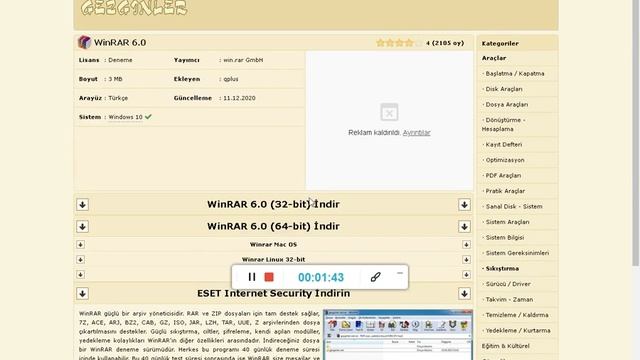Click uploader name qplus

tap(231, 79)
